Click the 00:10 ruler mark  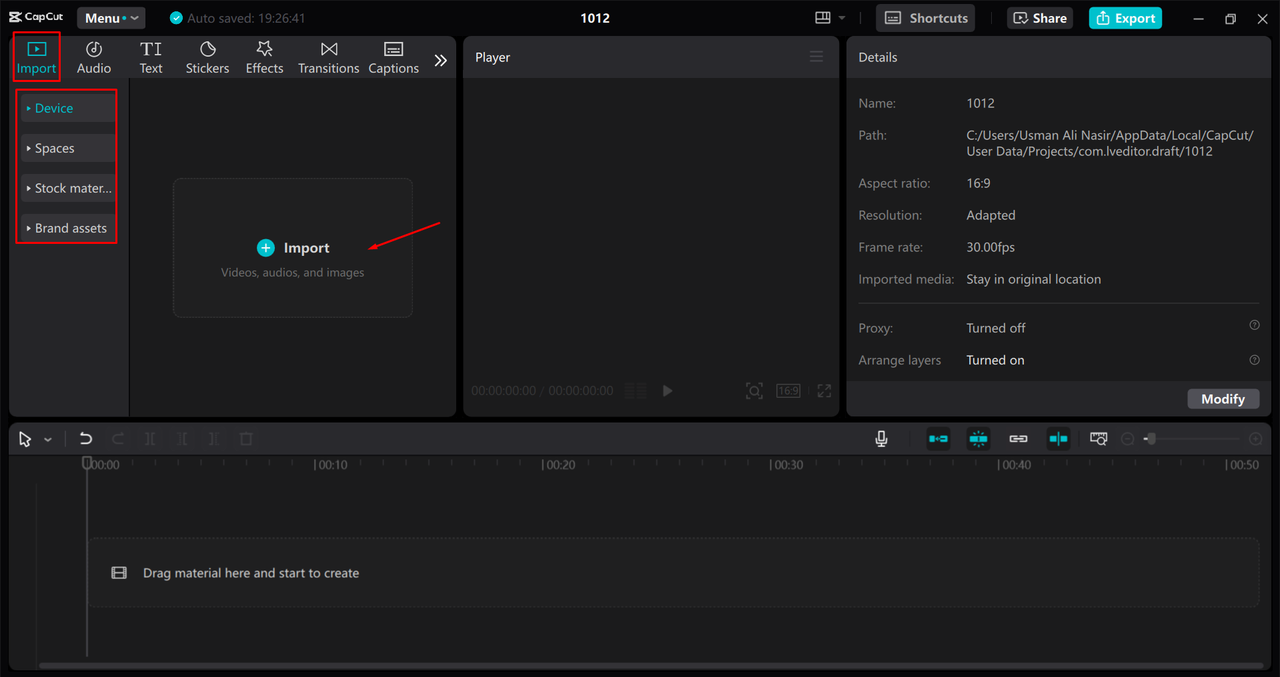pyautogui.click(x=331, y=465)
